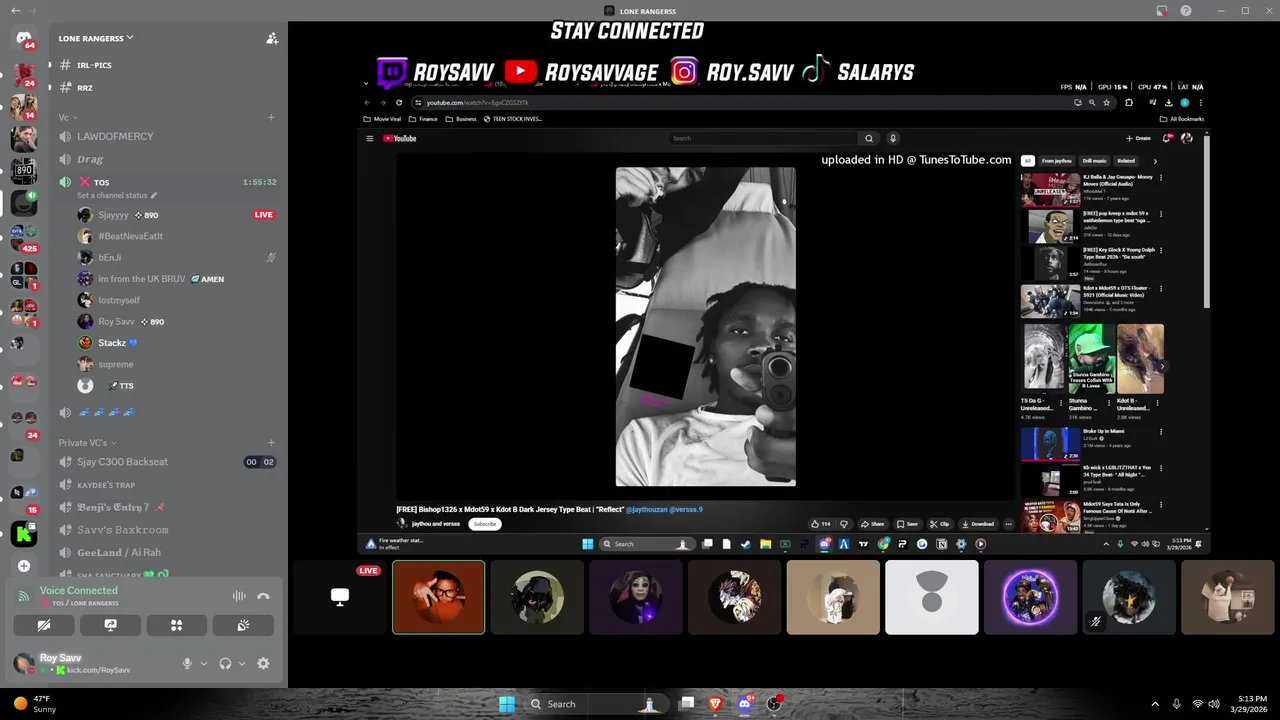Viewport: 1280px width, 720px height.
Task: Click Subscribe button in streamed YouTube
Action: tap(485, 524)
